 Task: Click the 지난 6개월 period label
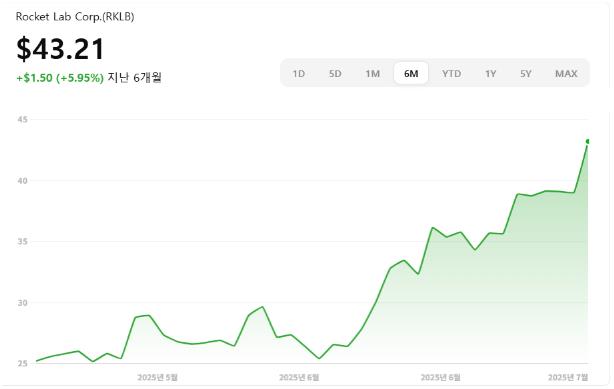(134, 78)
